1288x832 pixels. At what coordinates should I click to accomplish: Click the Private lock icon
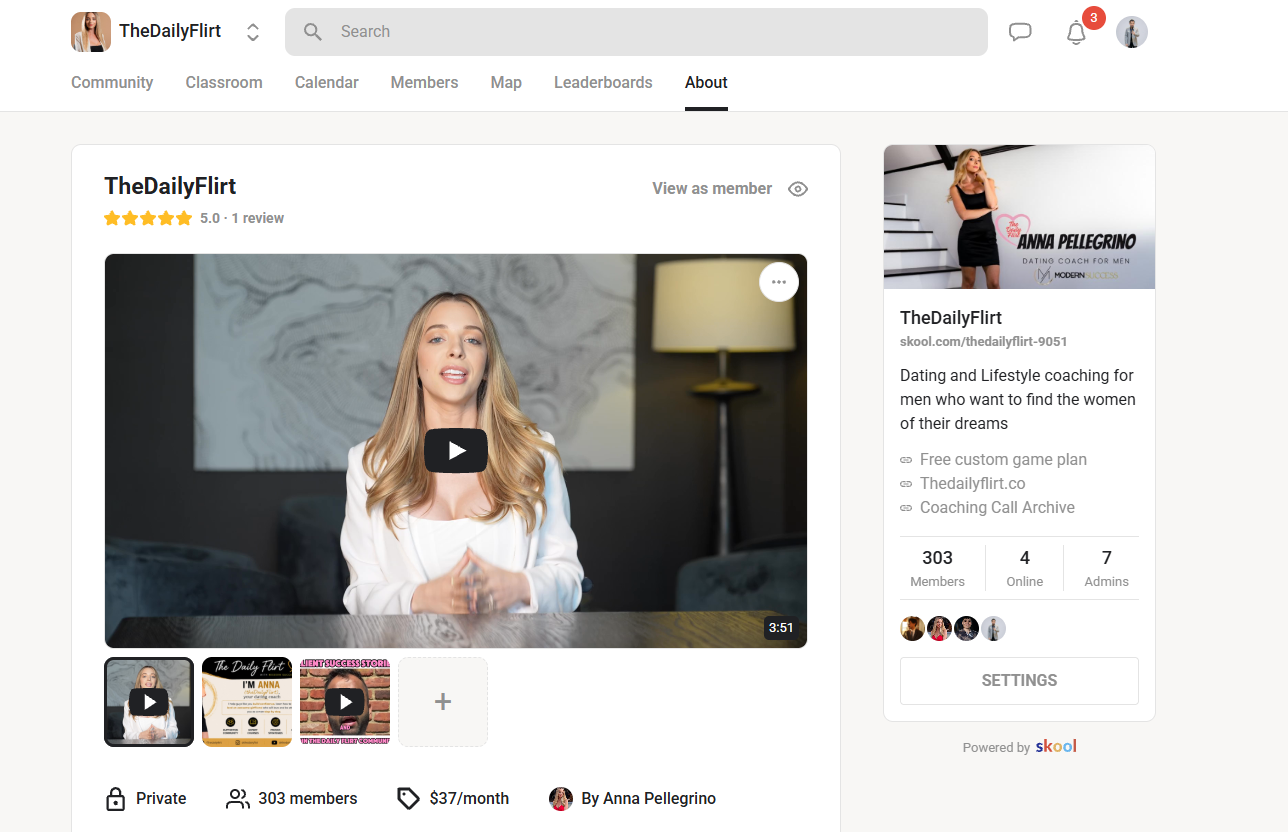[x=115, y=799]
